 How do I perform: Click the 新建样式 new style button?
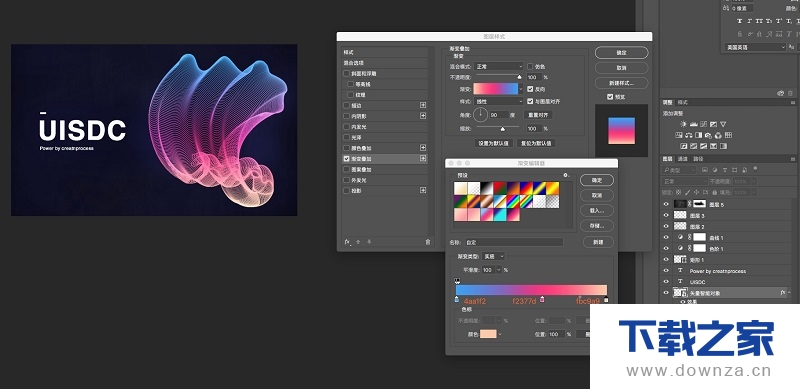point(621,83)
